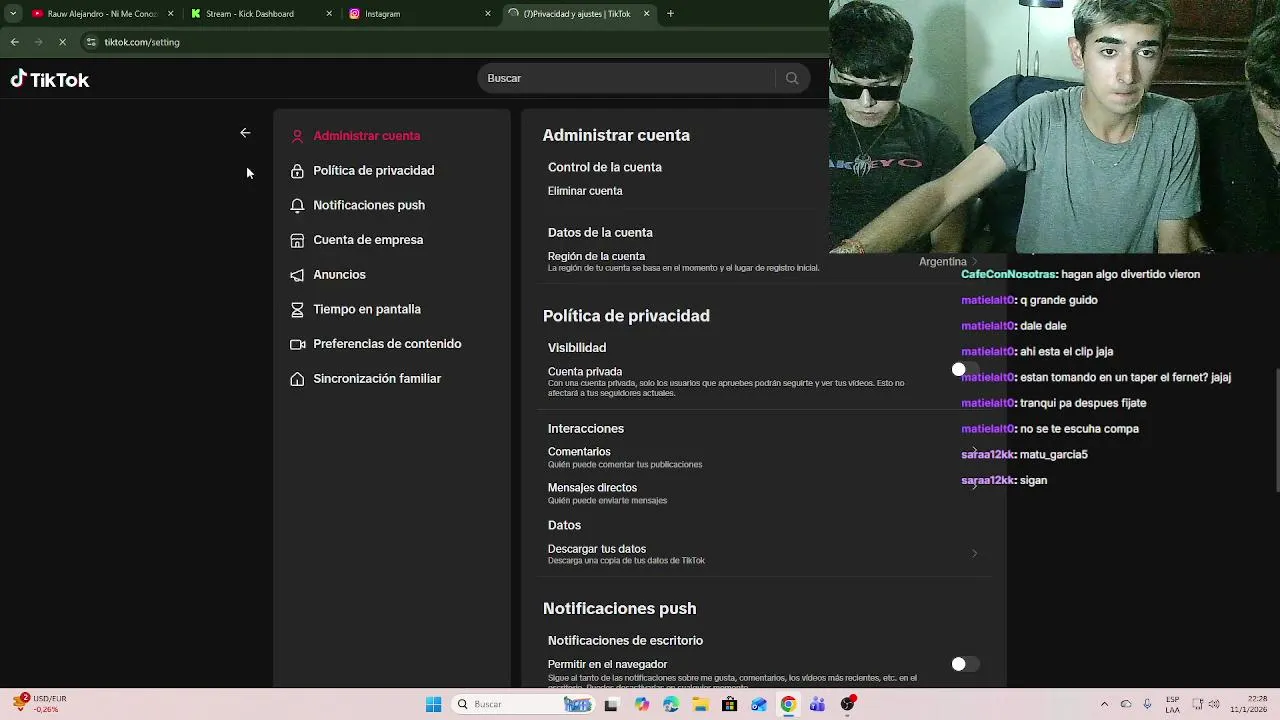
Task: Select Anuncios in the sidebar
Action: pos(339,275)
